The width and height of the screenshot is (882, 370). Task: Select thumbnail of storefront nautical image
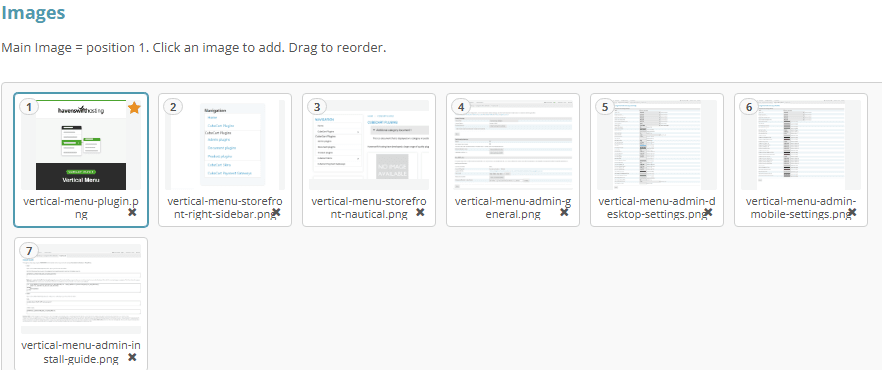[x=369, y=145]
